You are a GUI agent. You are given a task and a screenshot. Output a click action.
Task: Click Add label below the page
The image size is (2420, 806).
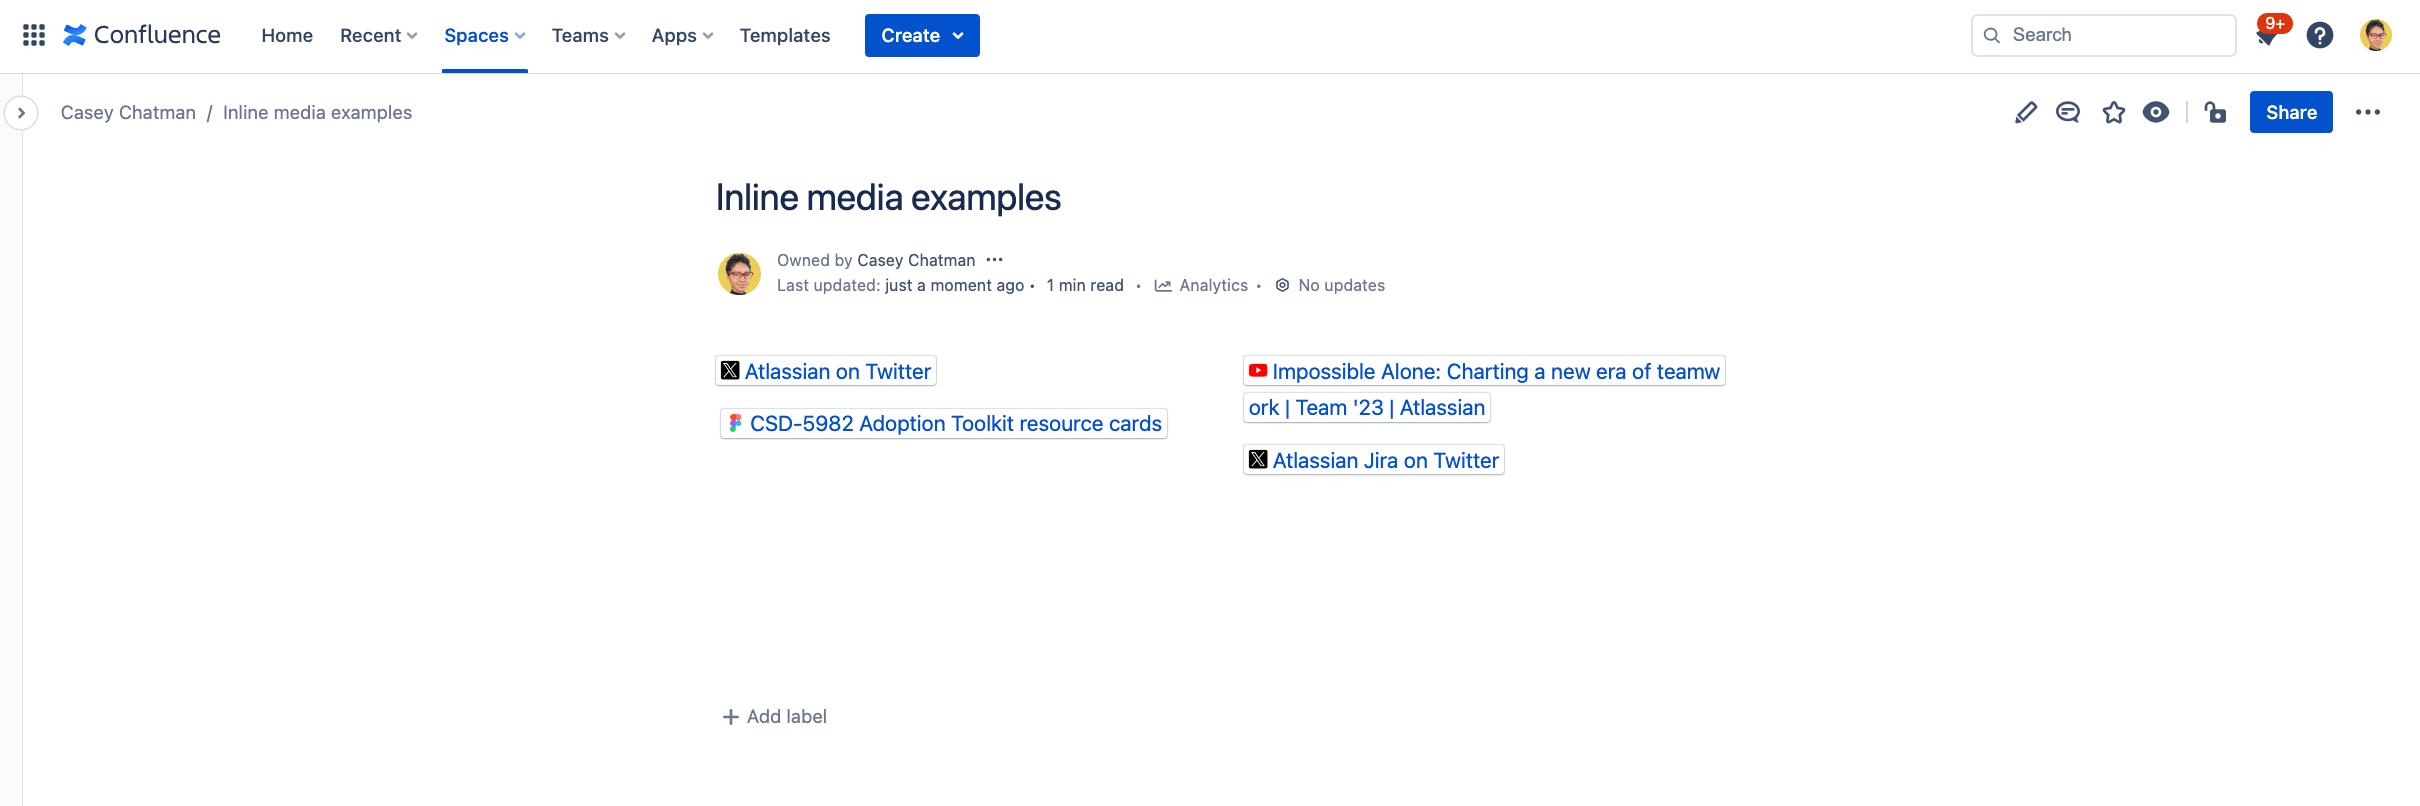pyautogui.click(x=774, y=717)
